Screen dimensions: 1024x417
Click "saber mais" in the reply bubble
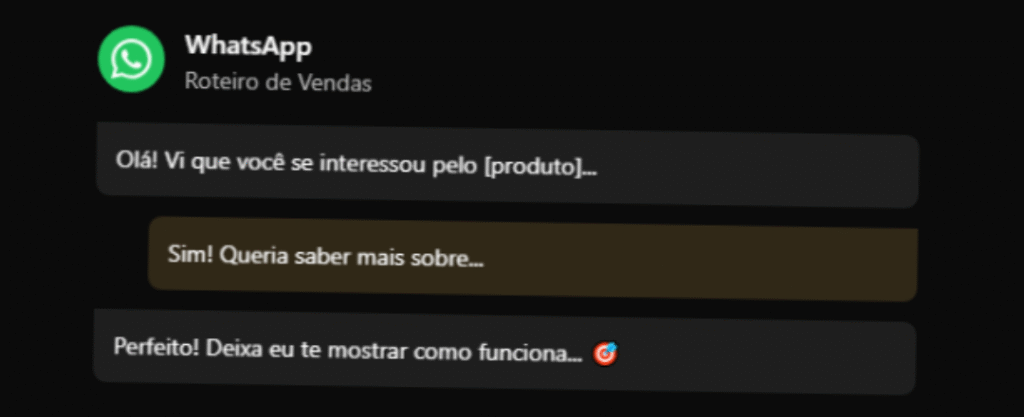(x=348, y=257)
